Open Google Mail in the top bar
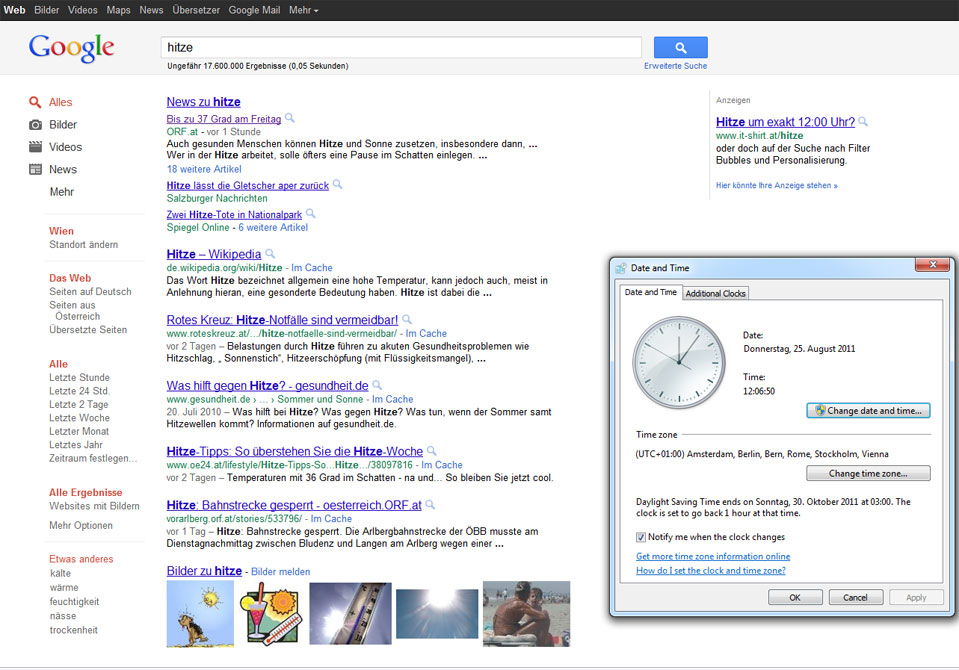The width and height of the screenshot is (959, 670). pyautogui.click(x=254, y=10)
